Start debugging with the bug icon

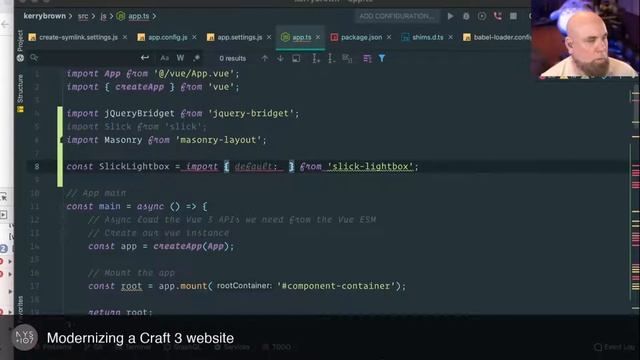[466, 16]
